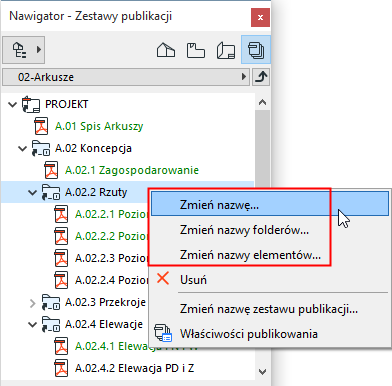Close the Nawigator palette
This screenshot has height=386, width=392.
pos(260,17)
